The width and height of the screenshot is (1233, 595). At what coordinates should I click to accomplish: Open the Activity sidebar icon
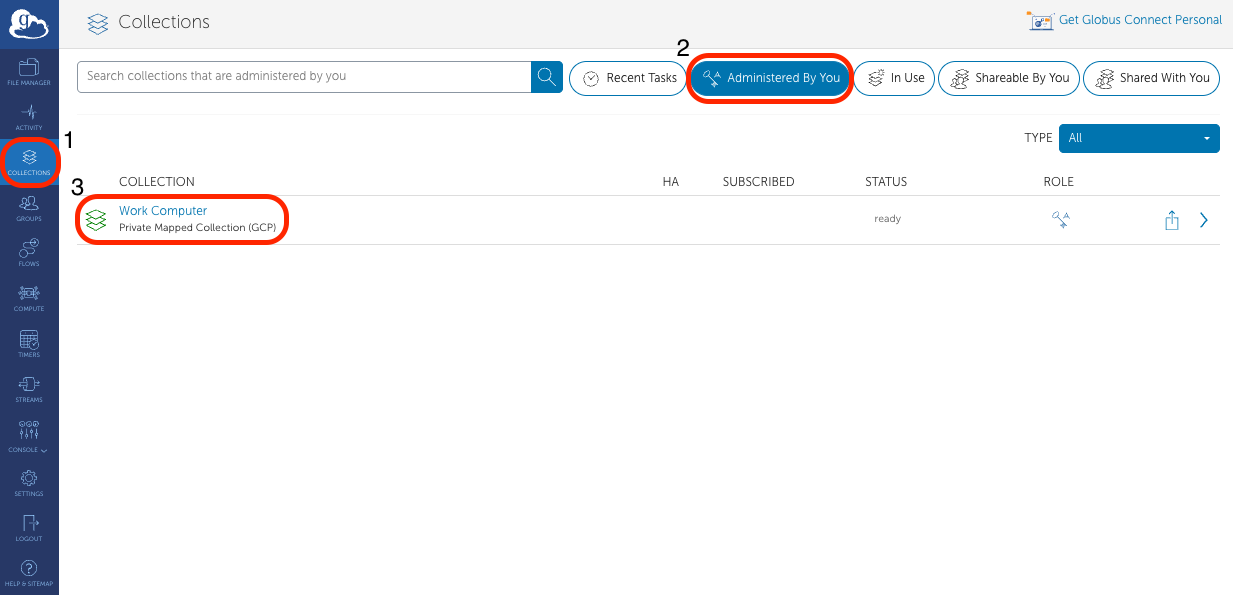(29, 117)
